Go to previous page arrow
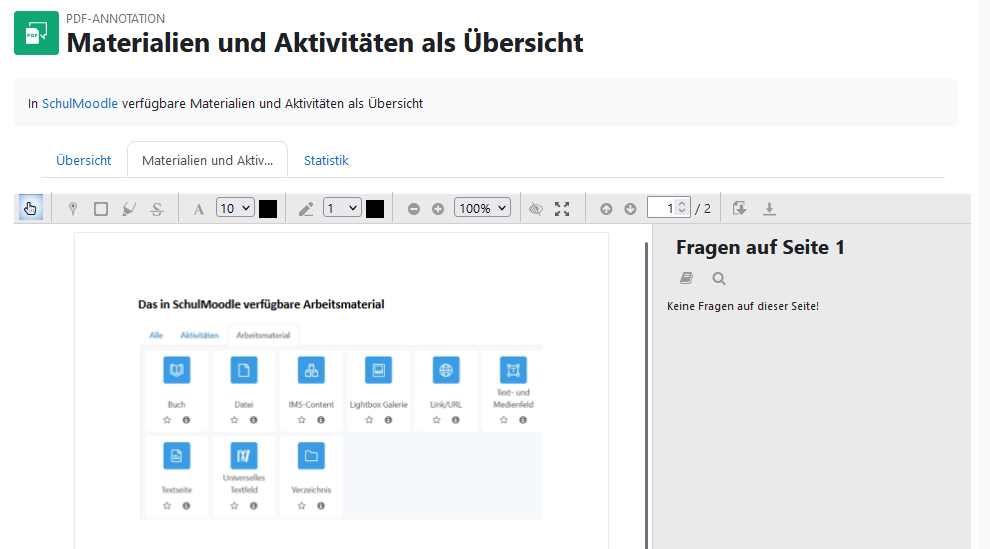990x549 pixels. pyautogui.click(x=606, y=209)
